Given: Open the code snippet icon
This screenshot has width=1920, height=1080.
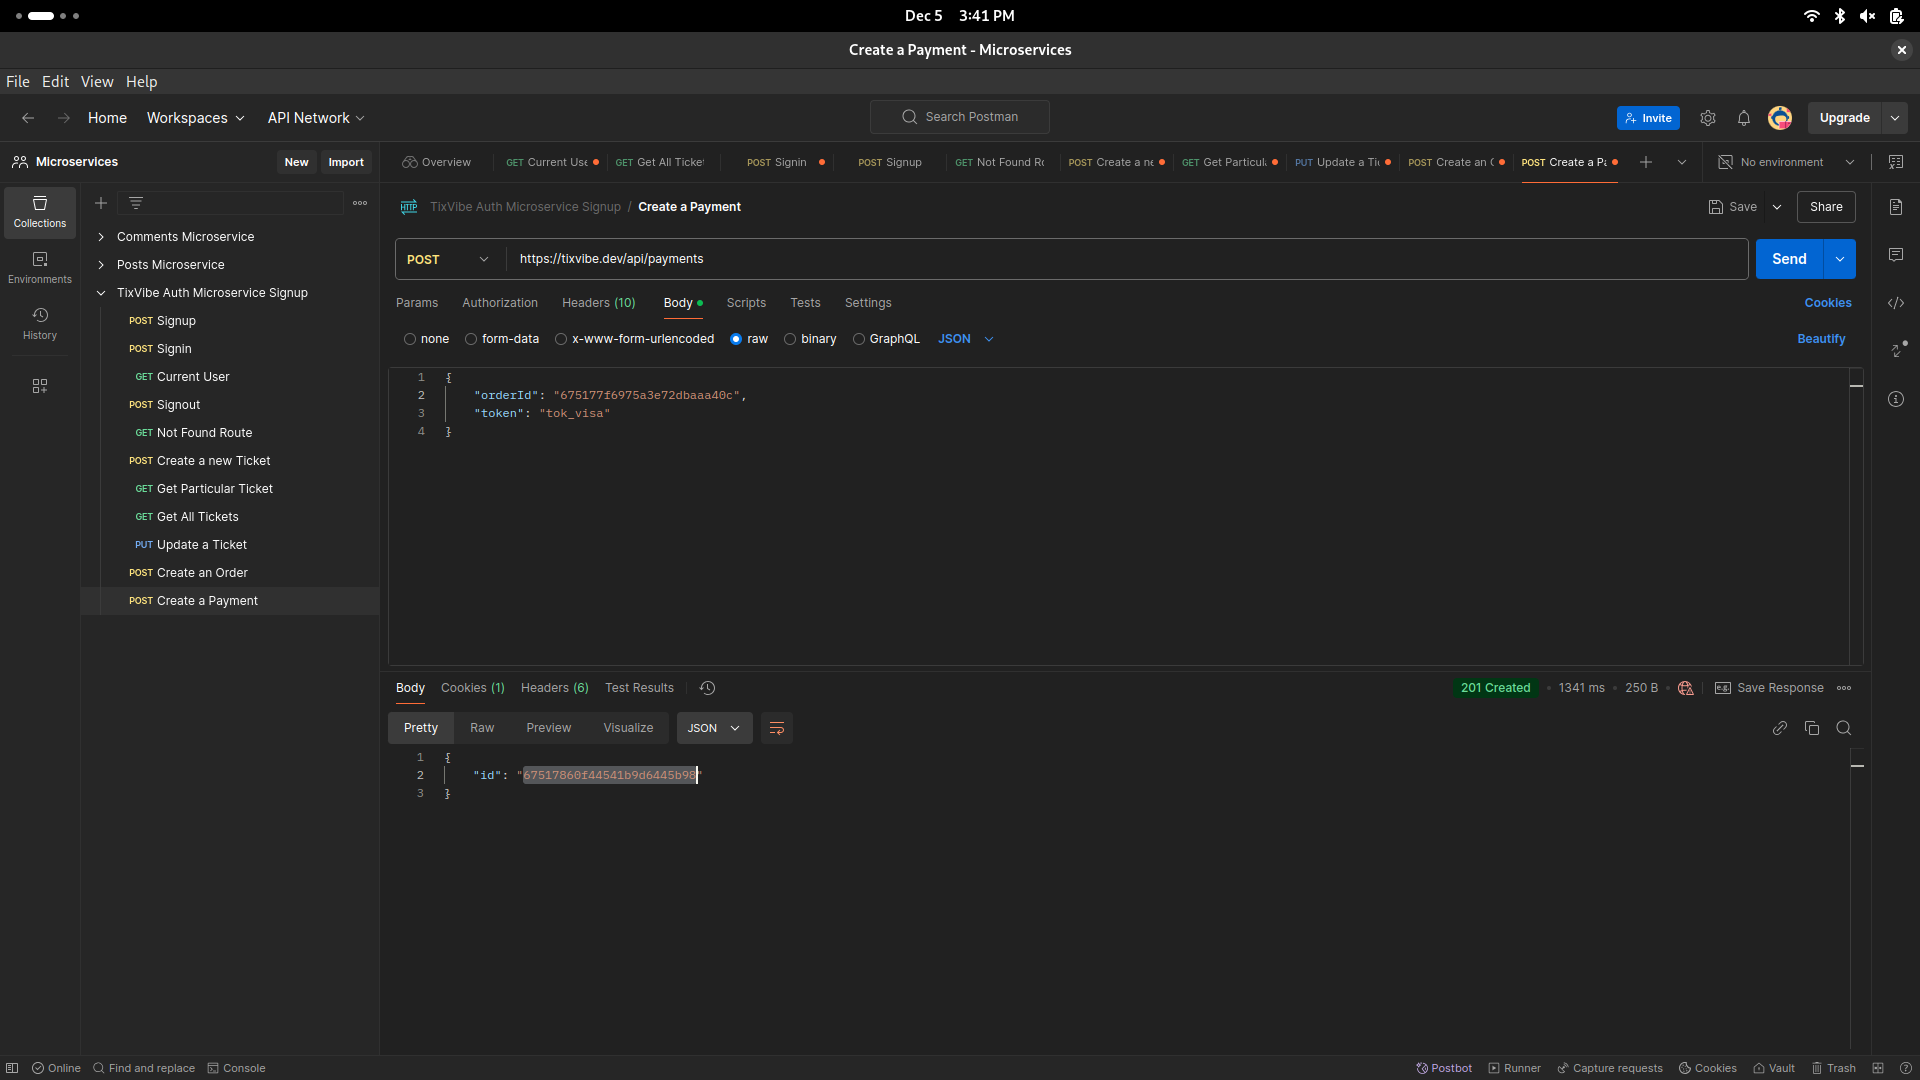Looking at the screenshot, I should click(x=1896, y=303).
